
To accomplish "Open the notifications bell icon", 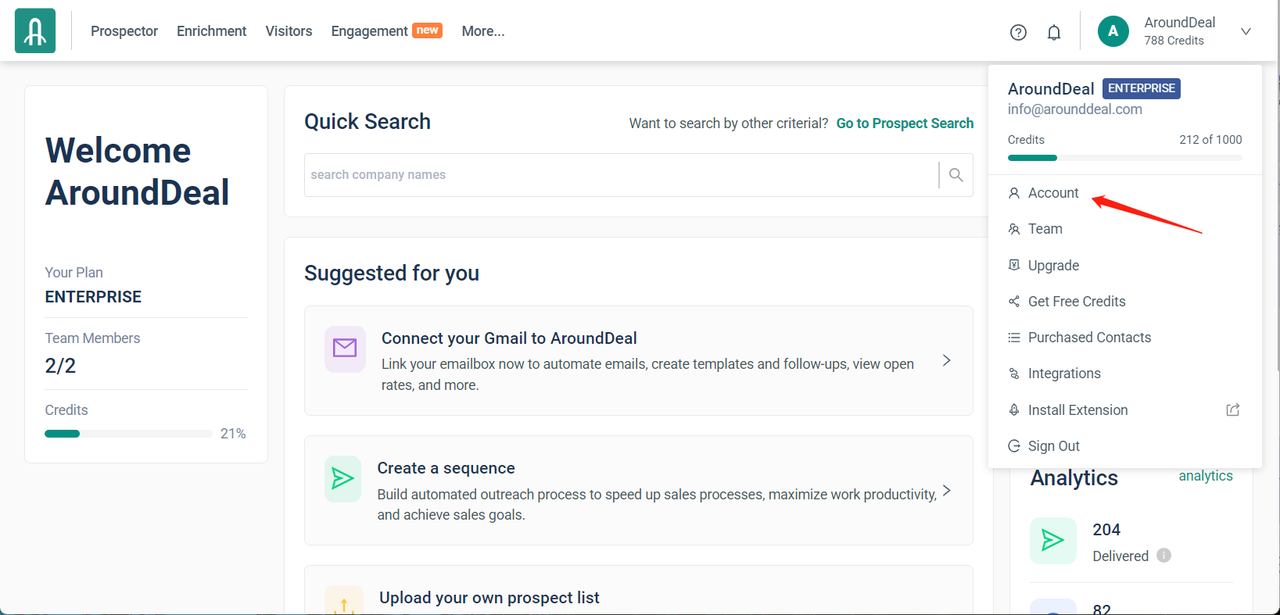I will (x=1054, y=32).
